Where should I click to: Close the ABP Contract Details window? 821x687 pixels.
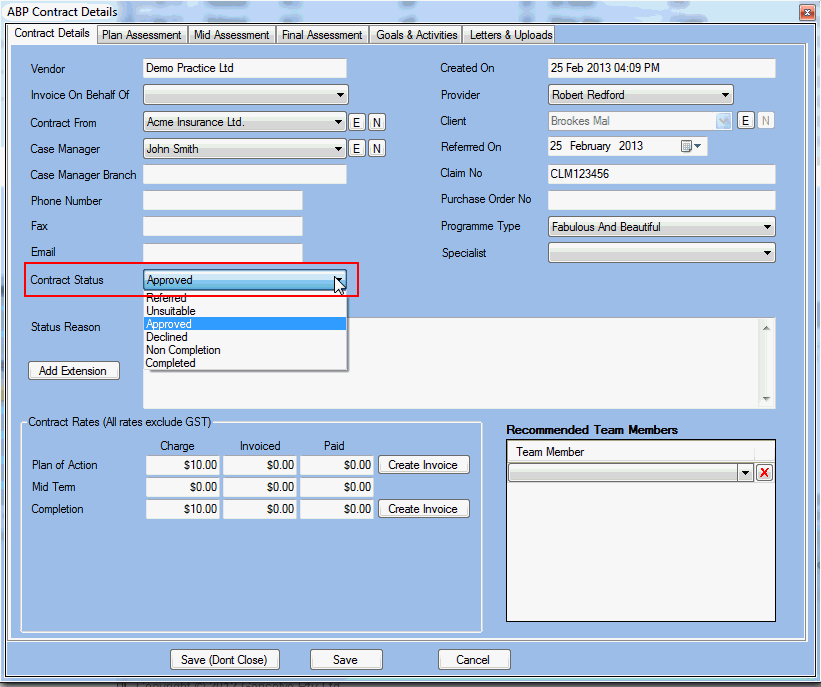point(806,12)
